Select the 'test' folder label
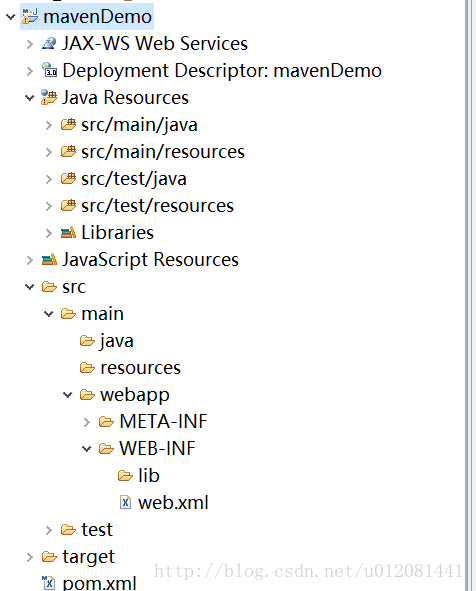 pyautogui.click(x=97, y=530)
